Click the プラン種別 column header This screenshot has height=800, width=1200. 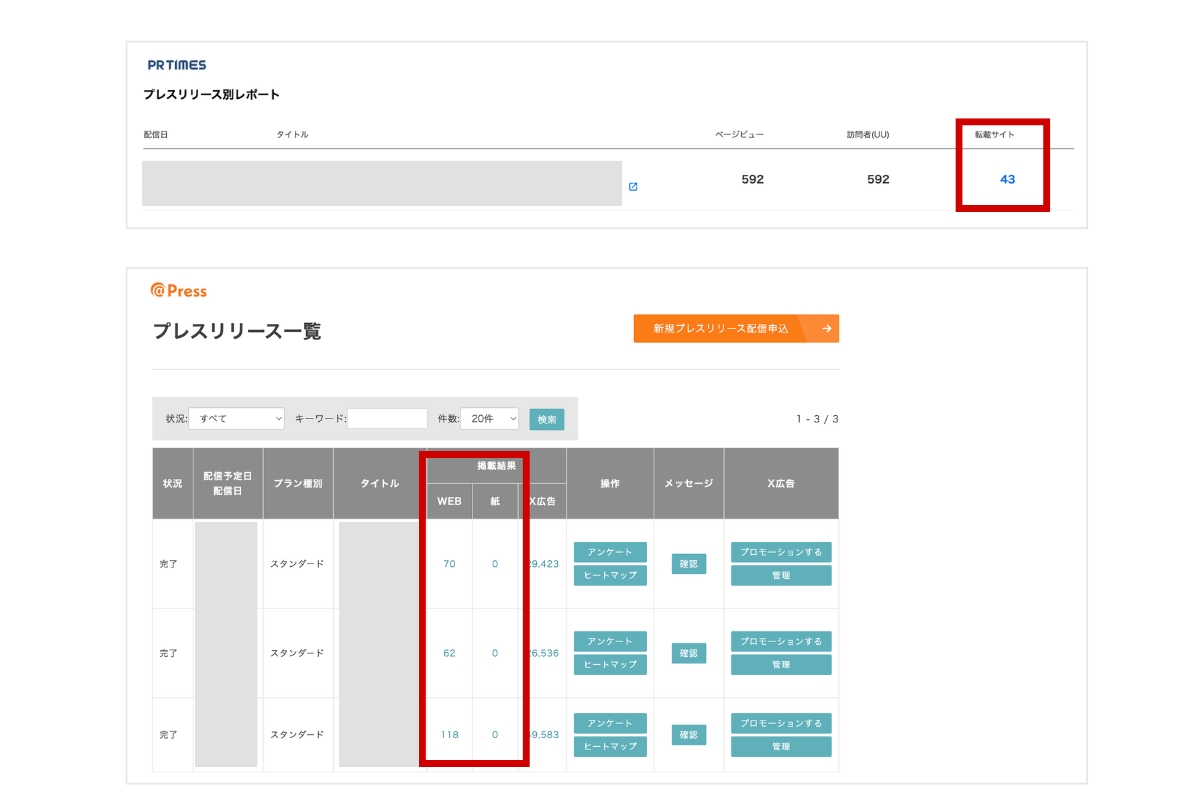297,483
